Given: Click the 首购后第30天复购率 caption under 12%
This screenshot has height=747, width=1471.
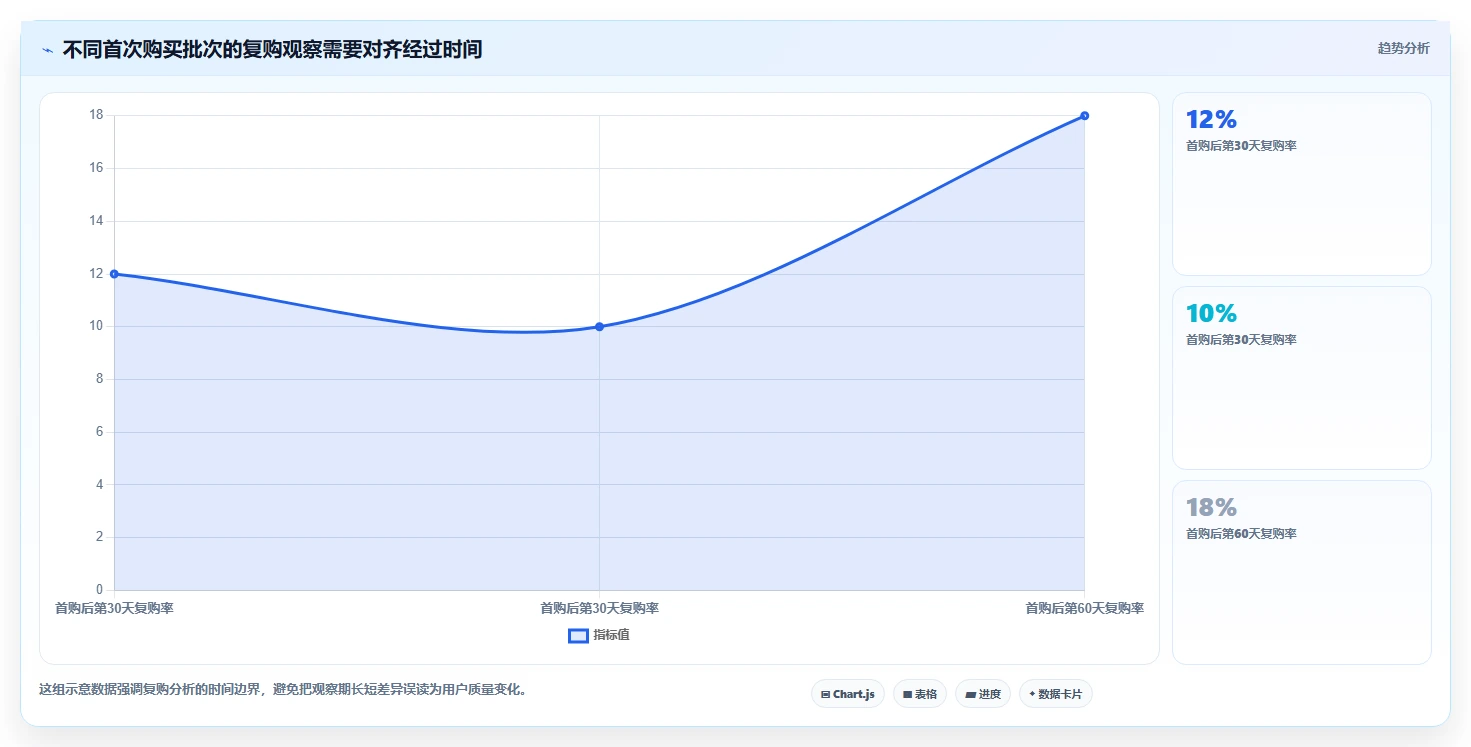Looking at the screenshot, I should [x=1241, y=146].
